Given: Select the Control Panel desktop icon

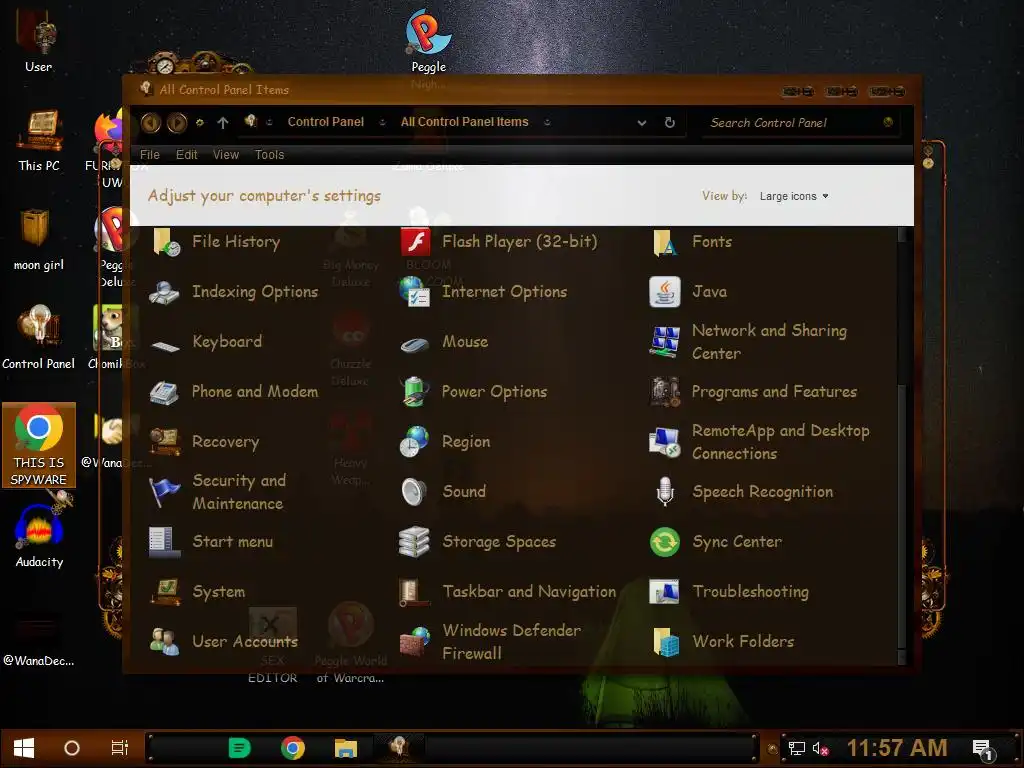Looking at the screenshot, I should pos(39,338).
